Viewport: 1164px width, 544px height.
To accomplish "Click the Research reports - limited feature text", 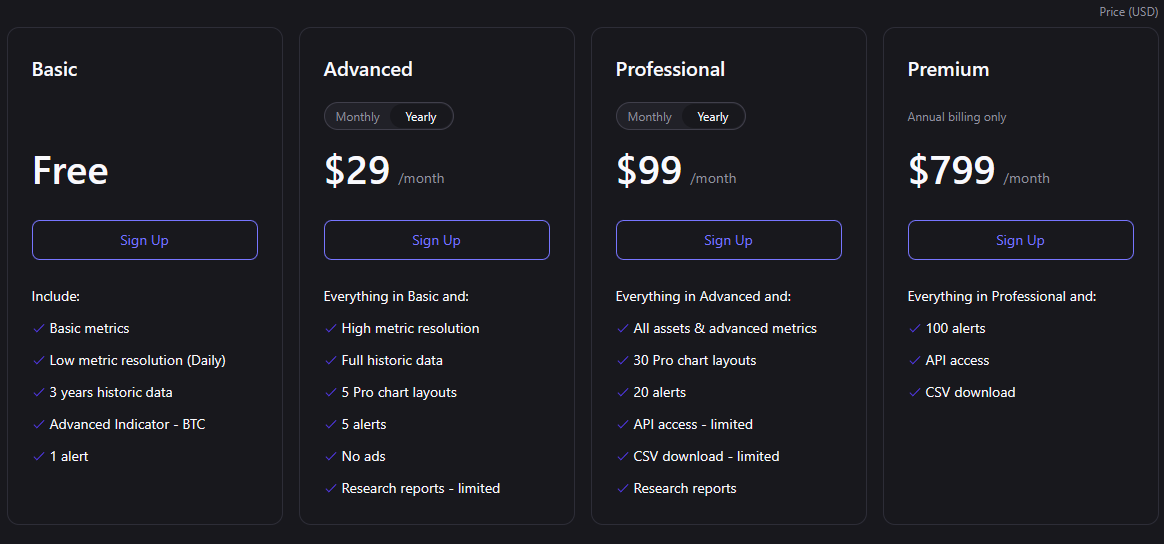I will [420, 488].
